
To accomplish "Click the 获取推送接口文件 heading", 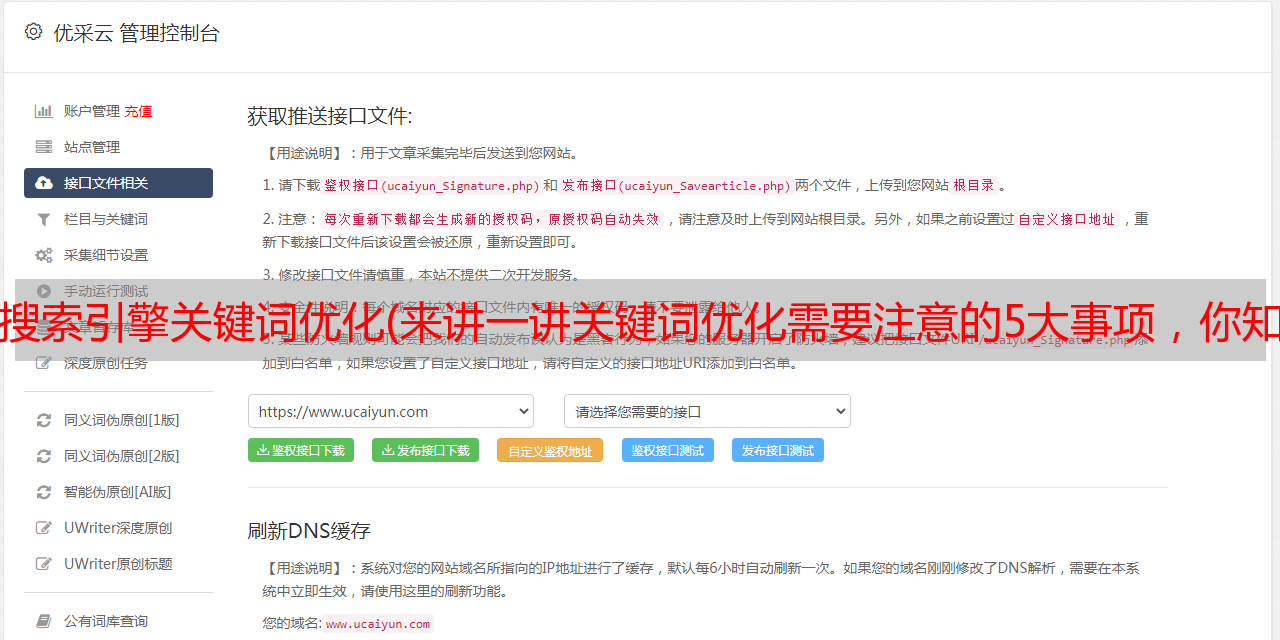I will [330, 116].
